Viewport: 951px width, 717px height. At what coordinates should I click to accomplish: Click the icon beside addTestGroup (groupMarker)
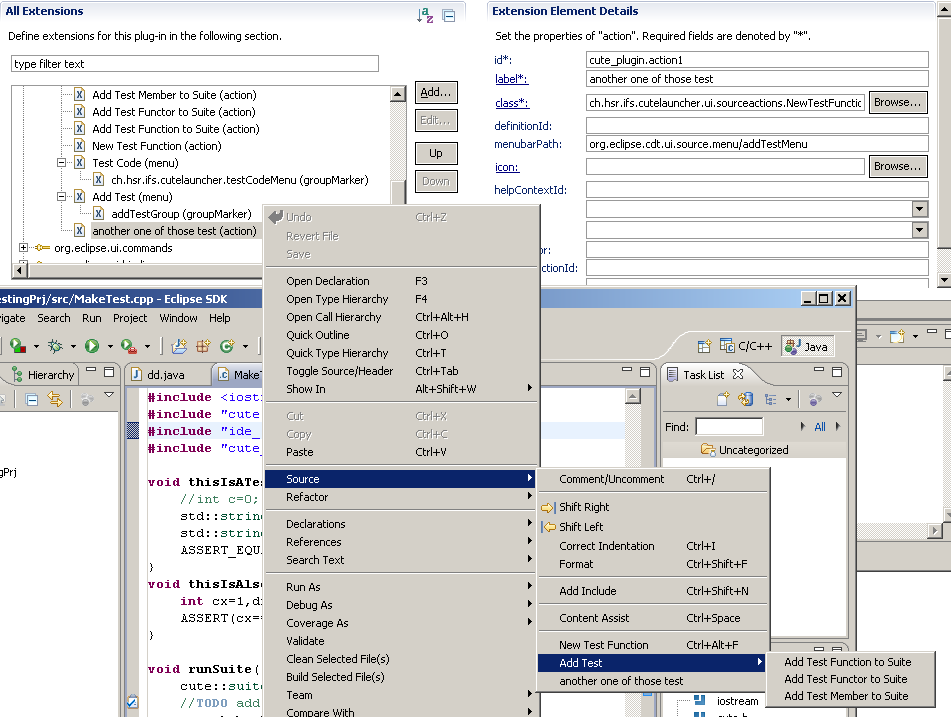(x=98, y=214)
